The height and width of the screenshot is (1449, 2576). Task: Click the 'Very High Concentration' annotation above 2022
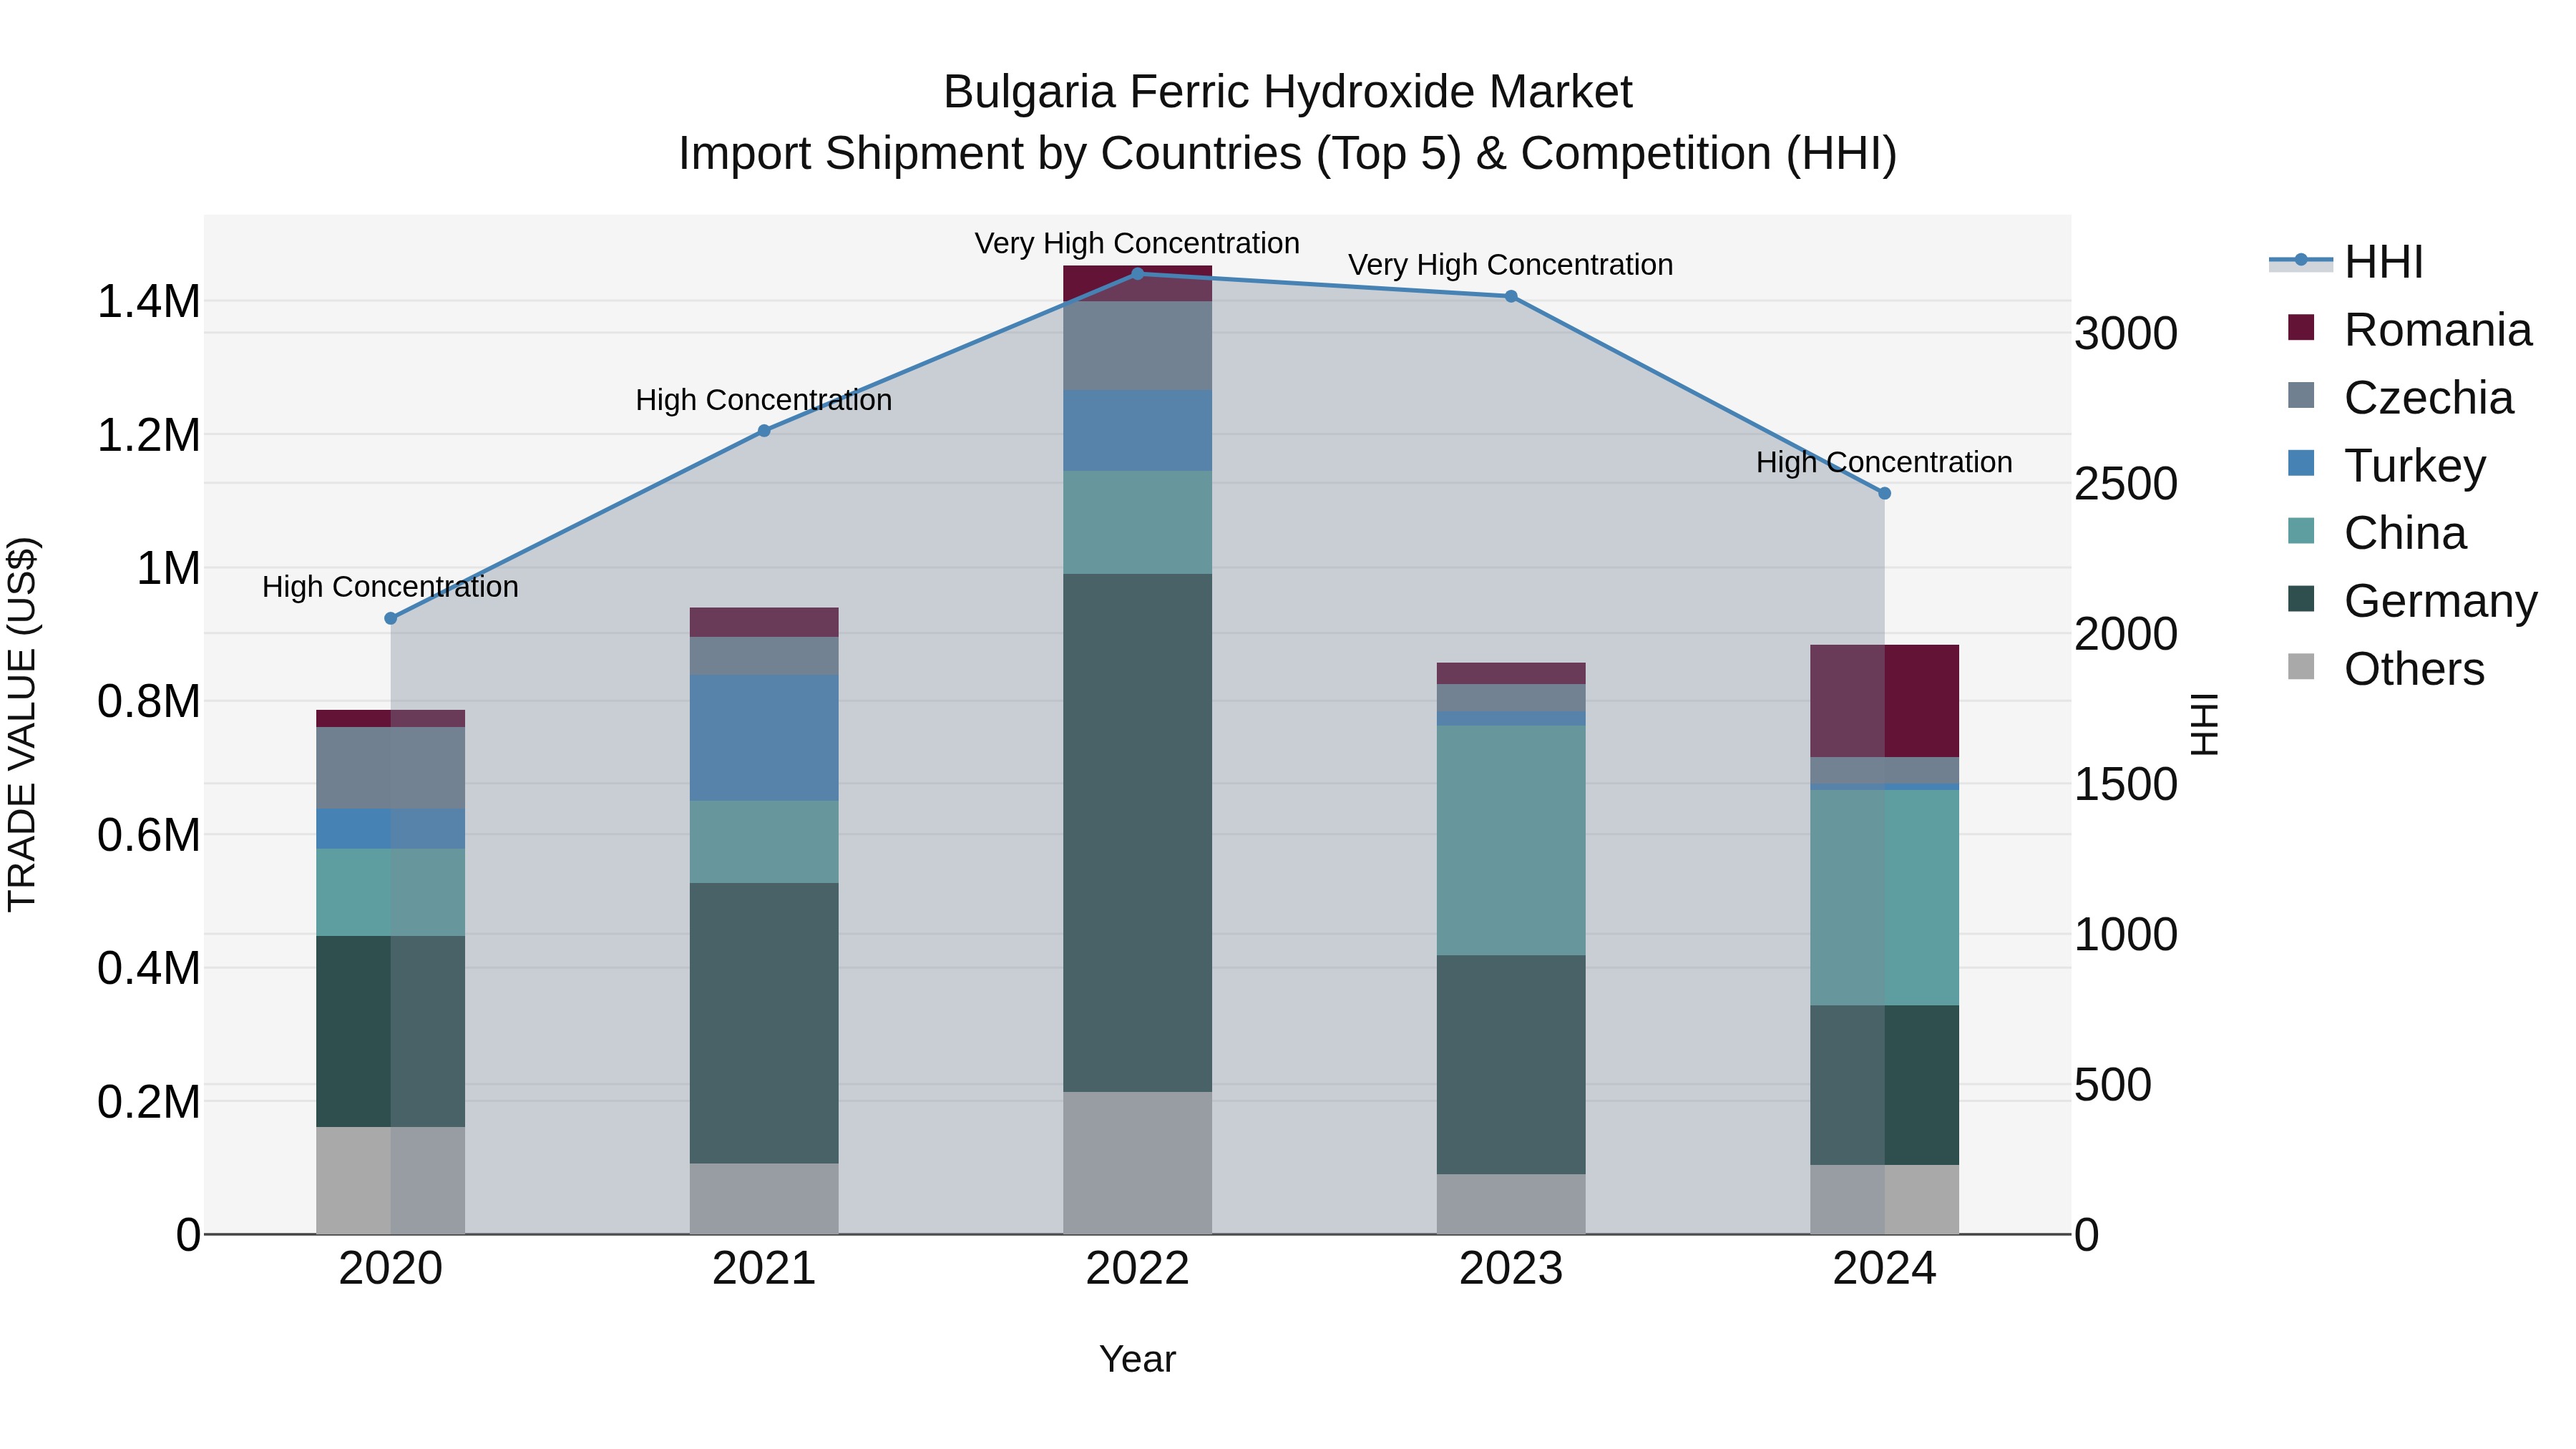pyautogui.click(x=1137, y=243)
